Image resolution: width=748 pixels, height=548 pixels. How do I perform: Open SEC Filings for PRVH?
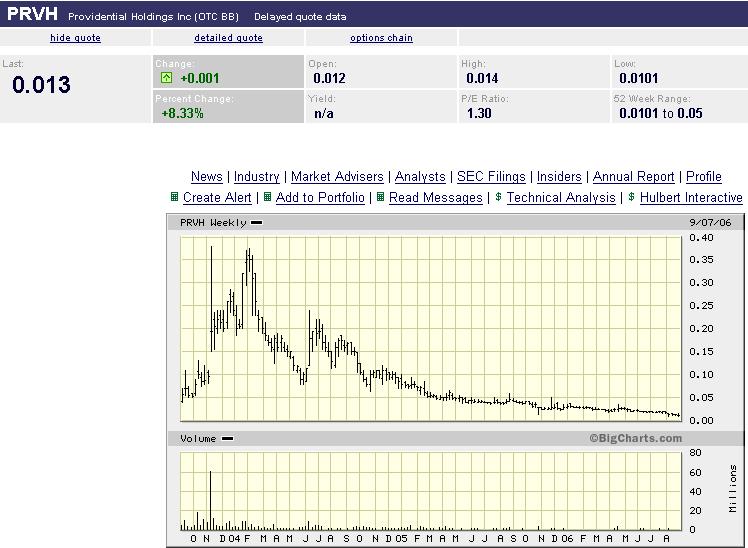pos(491,176)
